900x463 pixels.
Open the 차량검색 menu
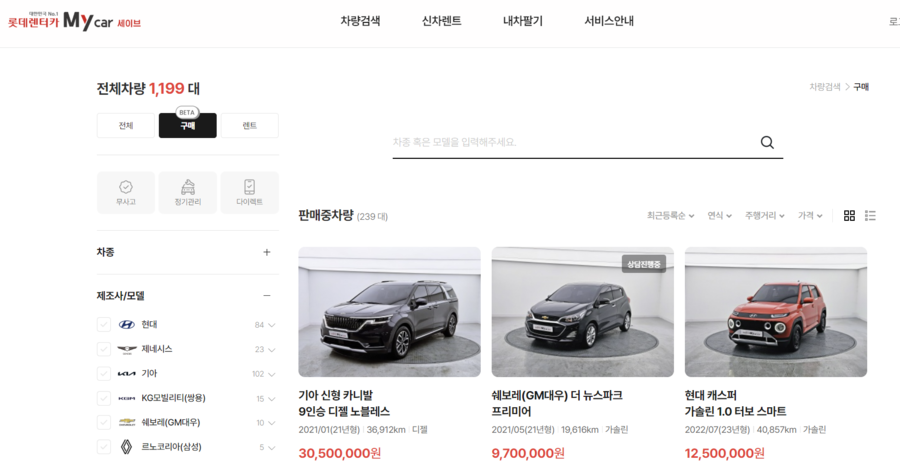(360, 21)
